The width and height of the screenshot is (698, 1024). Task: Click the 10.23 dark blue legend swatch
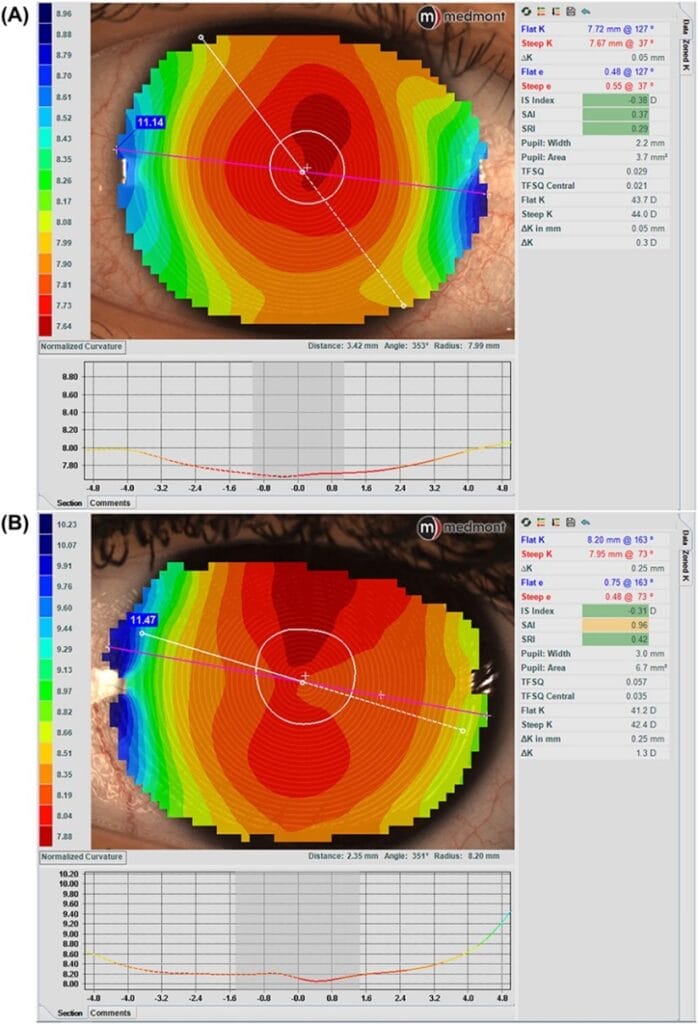tap(45, 524)
